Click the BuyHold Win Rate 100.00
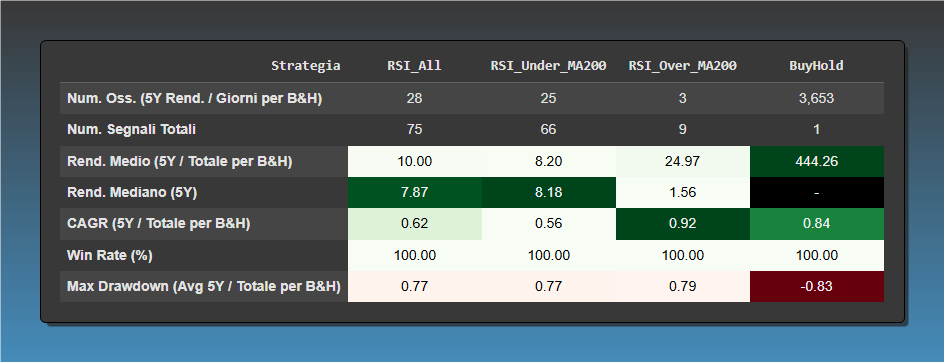 coord(817,255)
